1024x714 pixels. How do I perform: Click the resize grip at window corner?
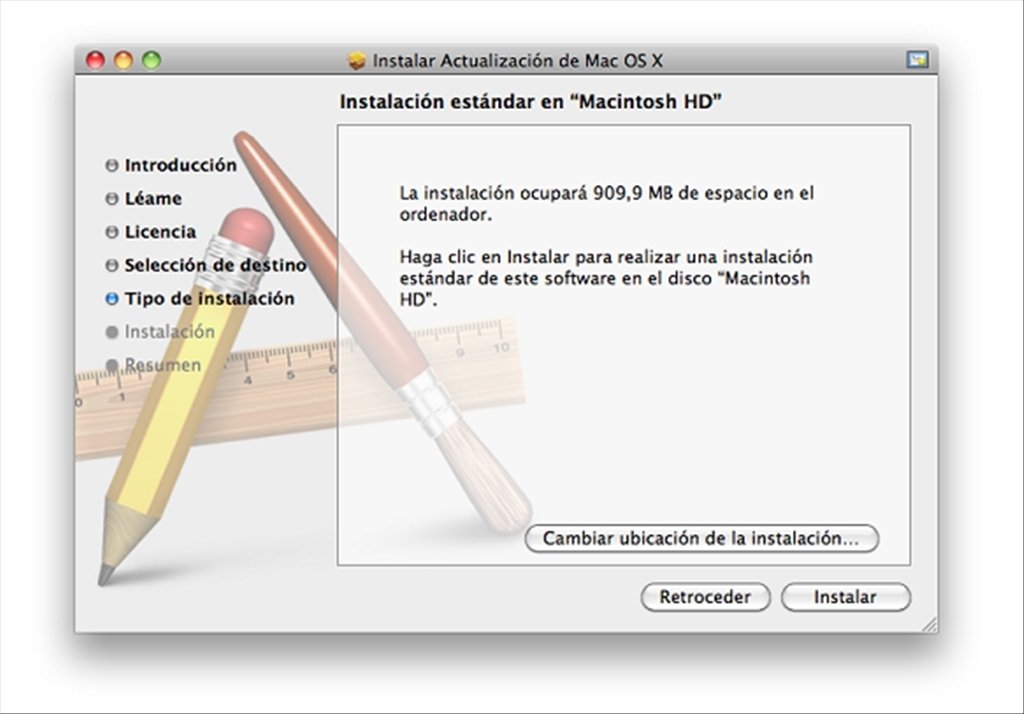click(x=929, y=625)
